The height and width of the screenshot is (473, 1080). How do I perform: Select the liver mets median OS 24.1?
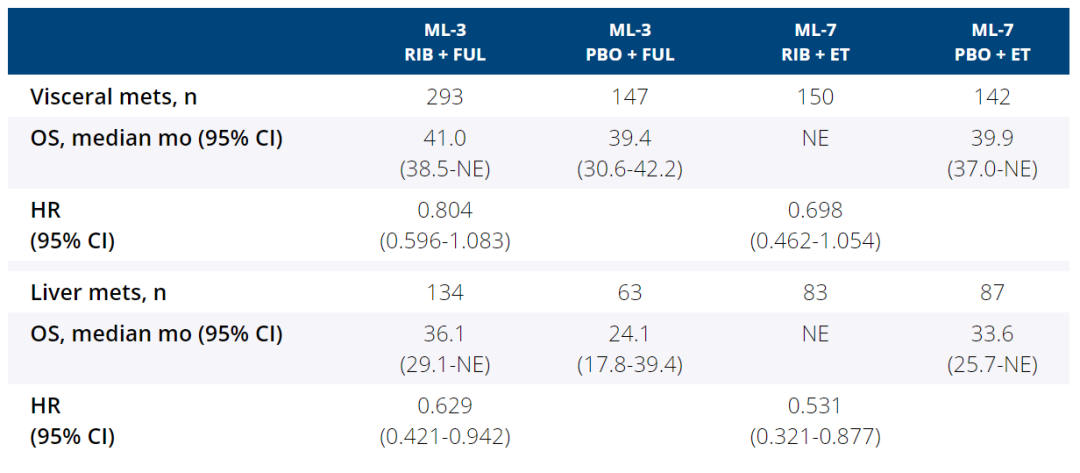[630, 332]
